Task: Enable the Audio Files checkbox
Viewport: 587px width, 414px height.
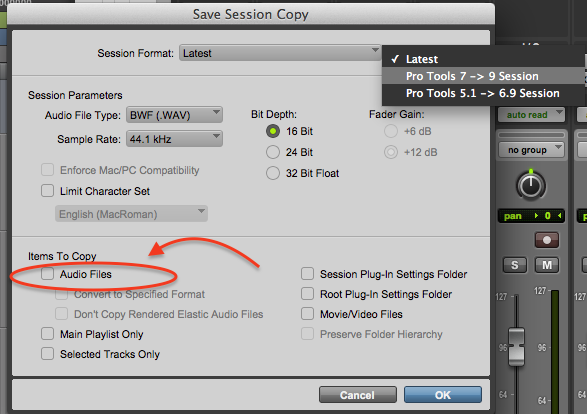Action: click(48, 274)
